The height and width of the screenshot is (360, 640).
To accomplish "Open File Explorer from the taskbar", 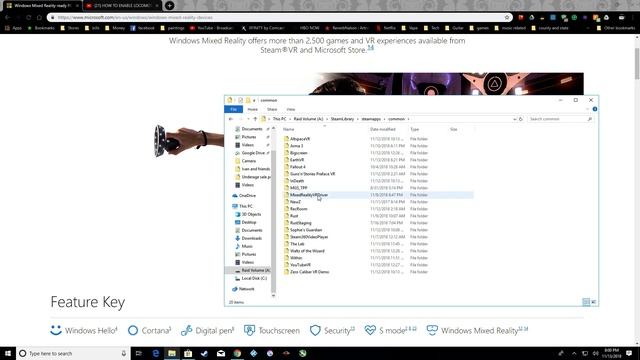I will click(172, 353).
